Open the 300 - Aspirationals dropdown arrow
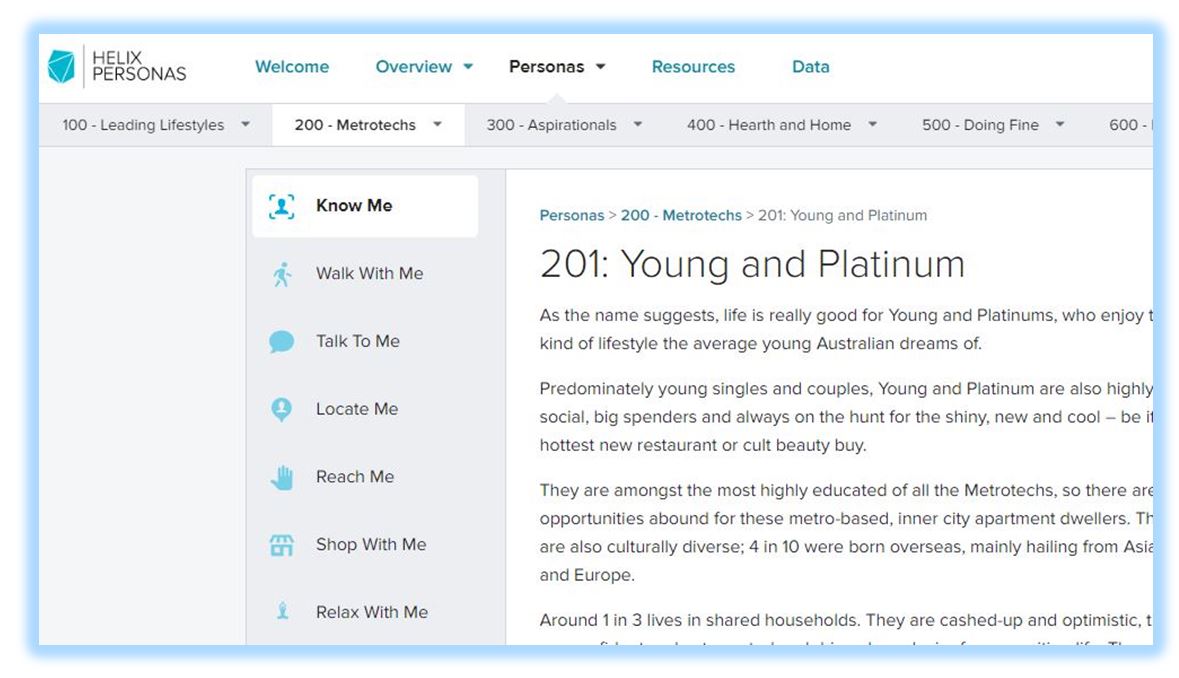The width and height of the screenshot is (1179, 678). point(637,125)
